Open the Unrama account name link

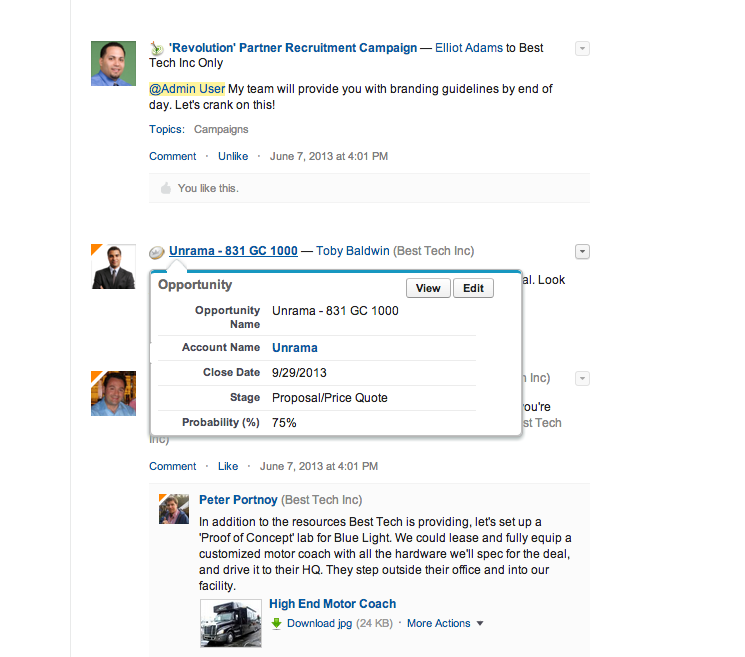[295, 348]
